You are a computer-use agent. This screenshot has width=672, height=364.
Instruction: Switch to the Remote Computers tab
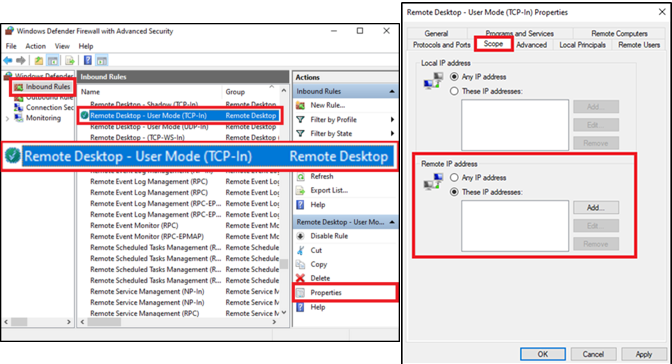pos(619,33)
